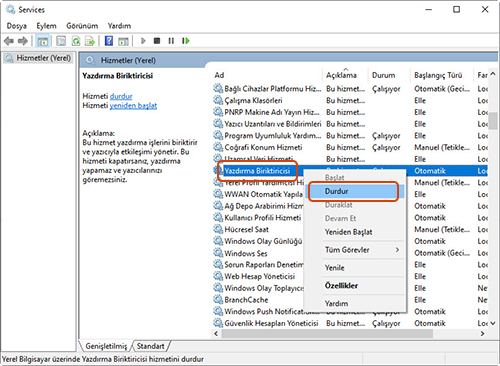The image size is (500, 366).
Task: Click the Services app icon in title bar
Action: point(11,9)
